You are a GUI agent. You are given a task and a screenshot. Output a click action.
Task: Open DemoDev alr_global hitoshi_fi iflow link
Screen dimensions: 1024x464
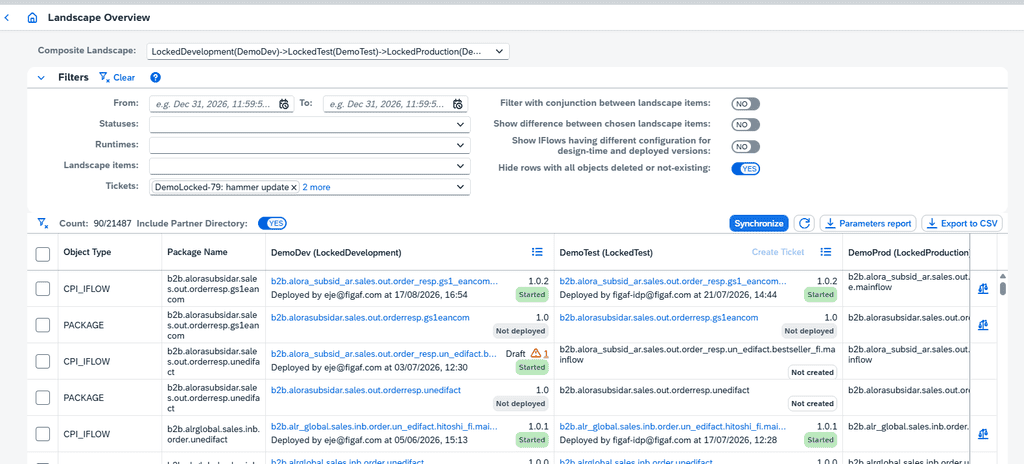pos(384,427)
